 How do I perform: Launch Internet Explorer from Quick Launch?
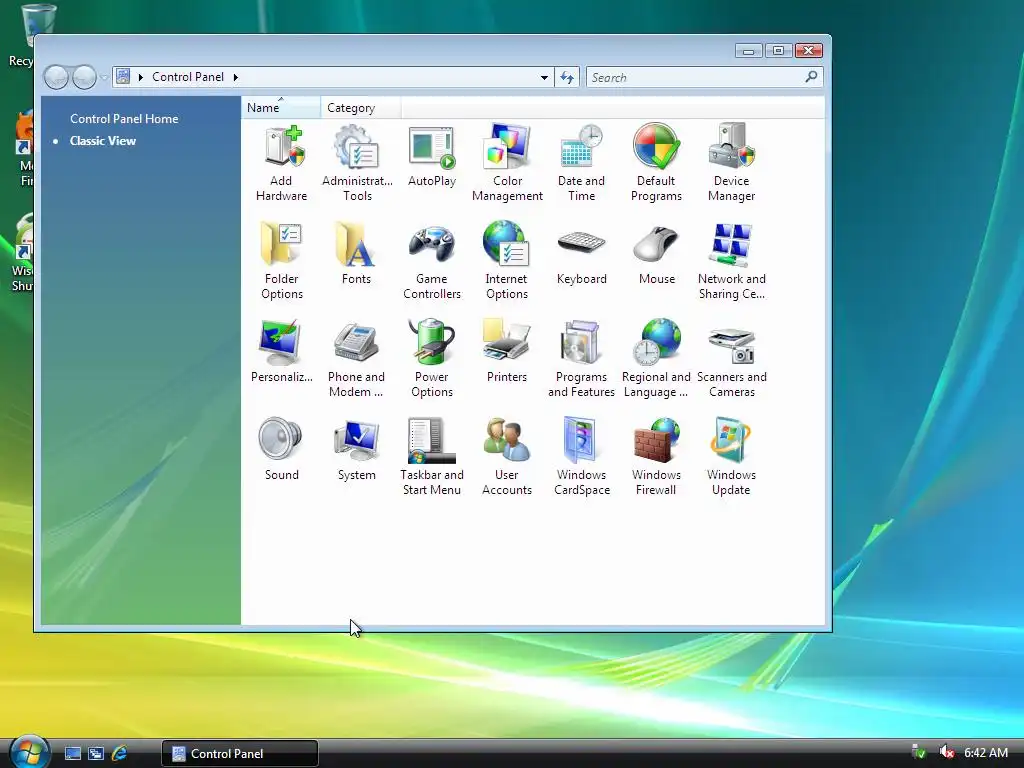(119, 754)
